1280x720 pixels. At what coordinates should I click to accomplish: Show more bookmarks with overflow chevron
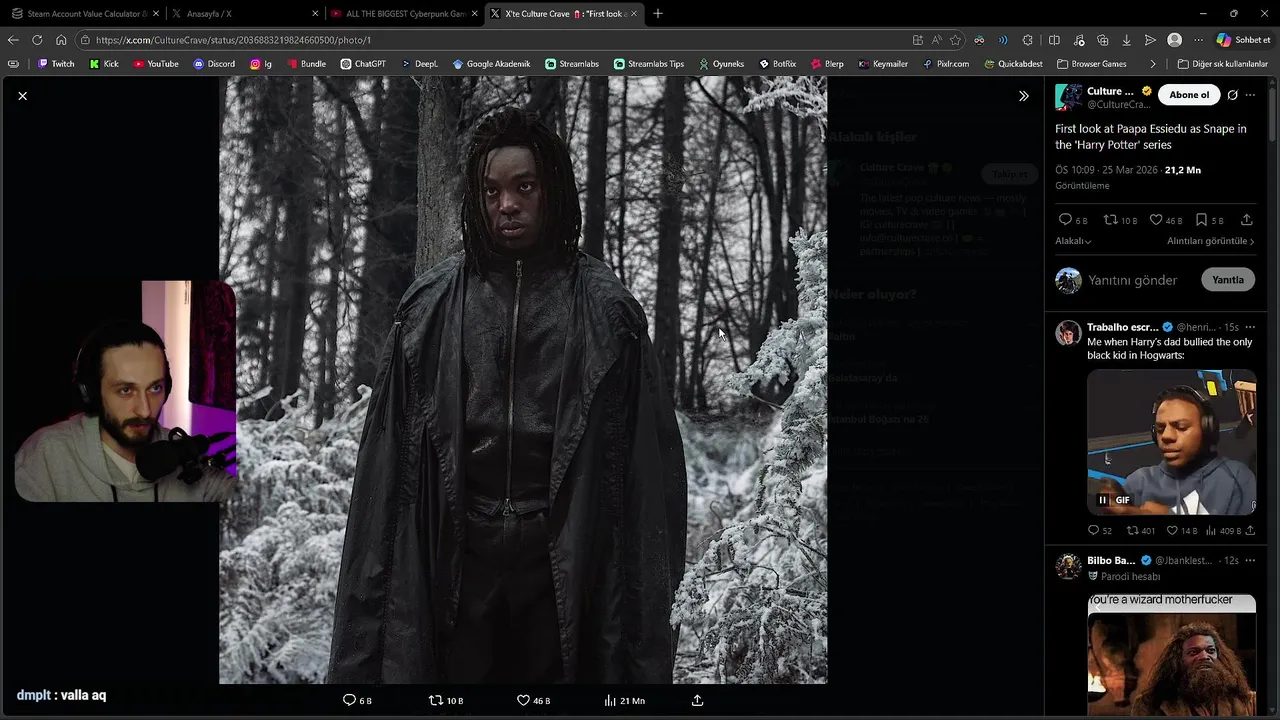[1153, 64]
